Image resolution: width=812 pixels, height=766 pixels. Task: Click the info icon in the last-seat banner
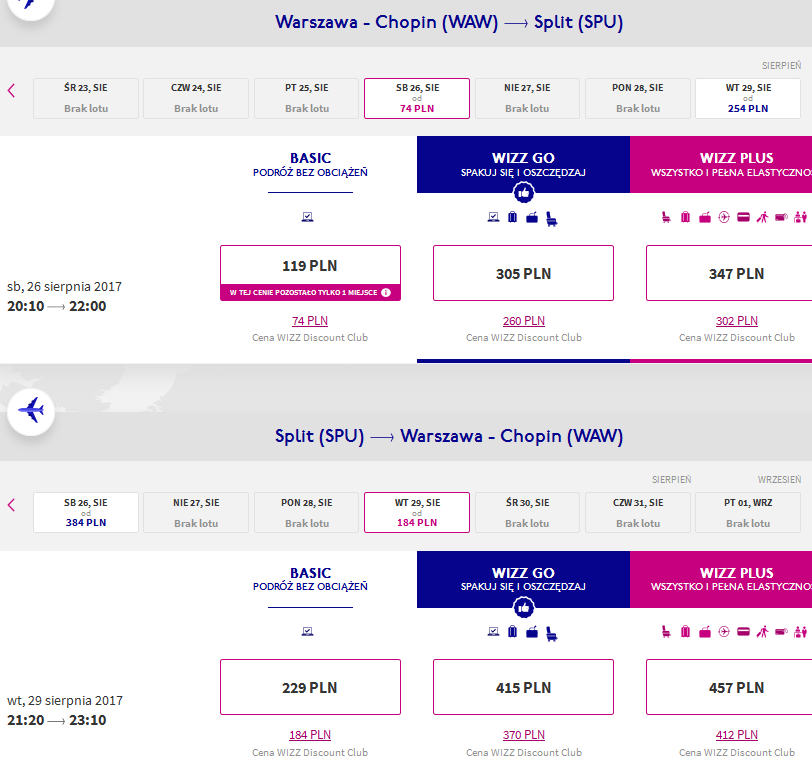click(386, 293)
